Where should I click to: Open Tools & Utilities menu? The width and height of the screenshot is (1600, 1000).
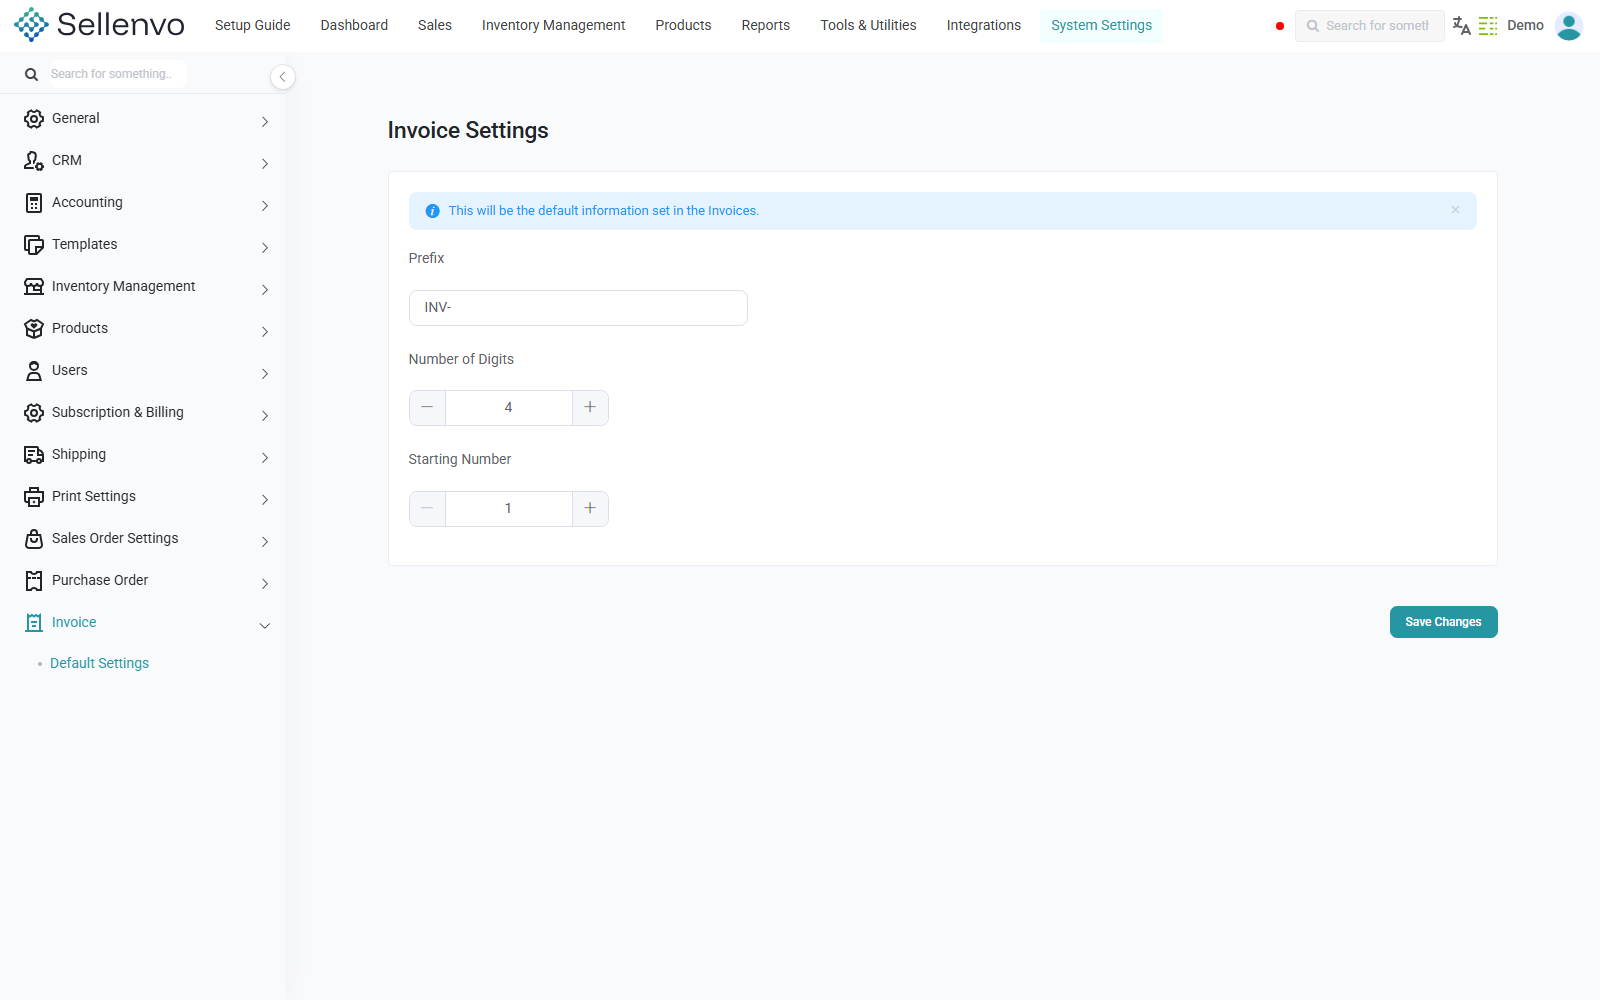pyautogui.click(x=868, y=25)
